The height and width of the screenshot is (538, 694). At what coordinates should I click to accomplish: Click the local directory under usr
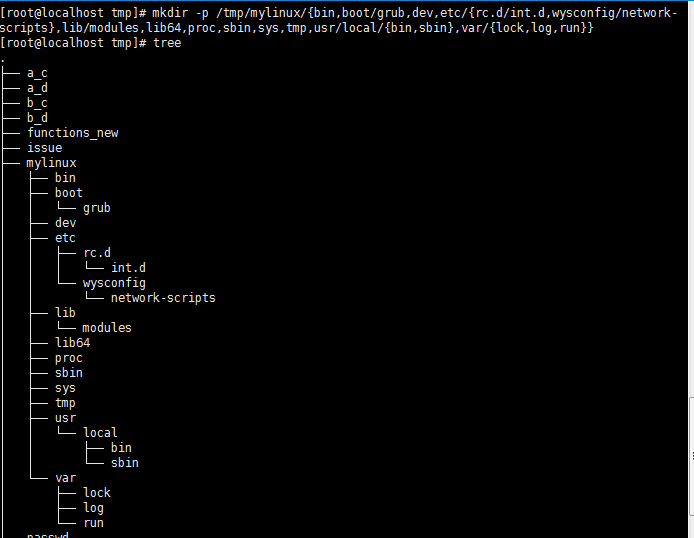100,433
